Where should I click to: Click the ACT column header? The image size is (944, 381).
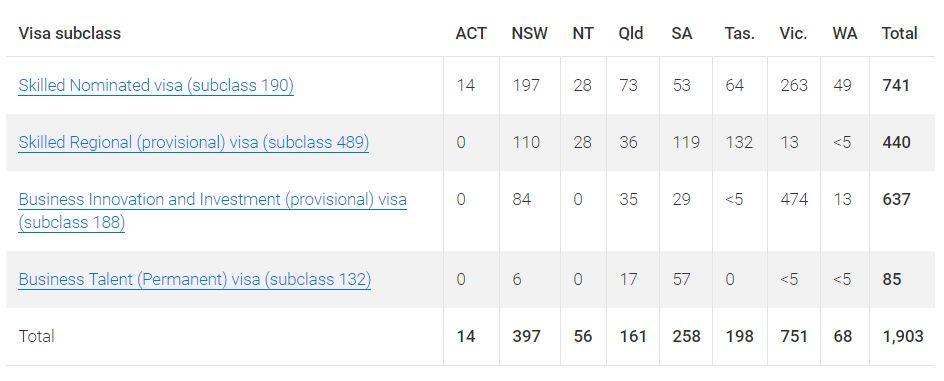pyautogui.click(x=471, y=33)
